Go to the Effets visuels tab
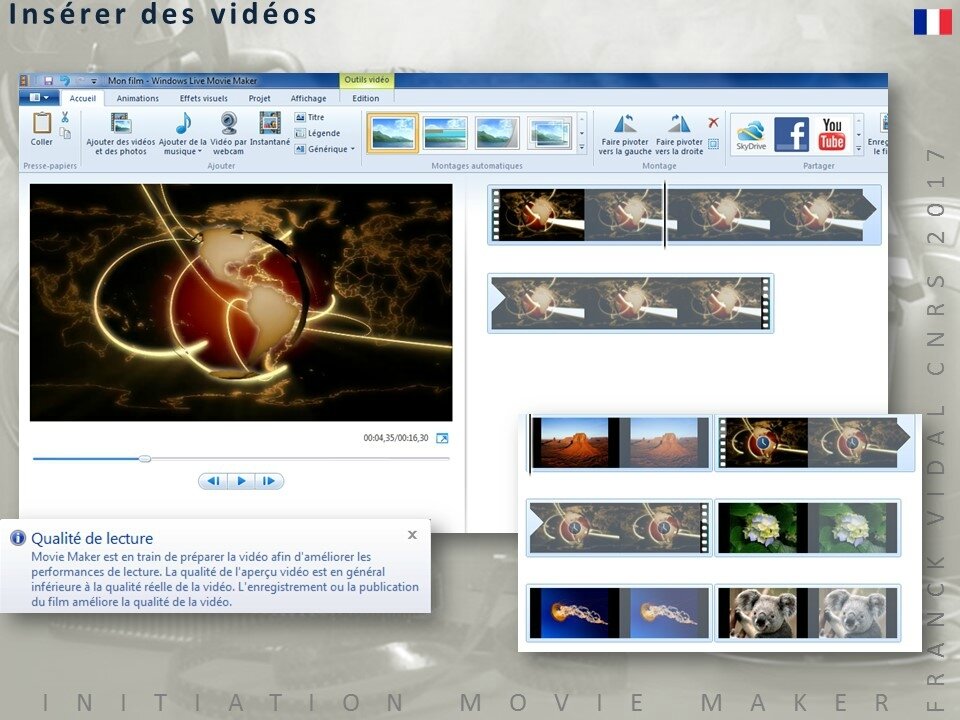 point(203,98)
